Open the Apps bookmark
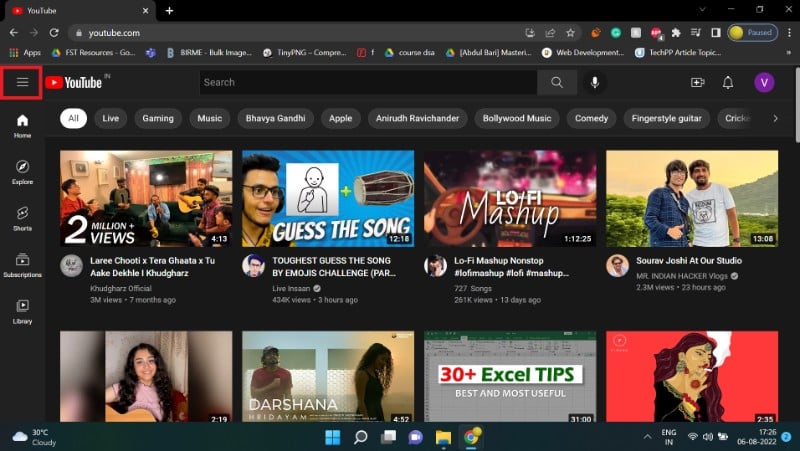This screenshot has width=800, height=451. (x=24, y=53)
